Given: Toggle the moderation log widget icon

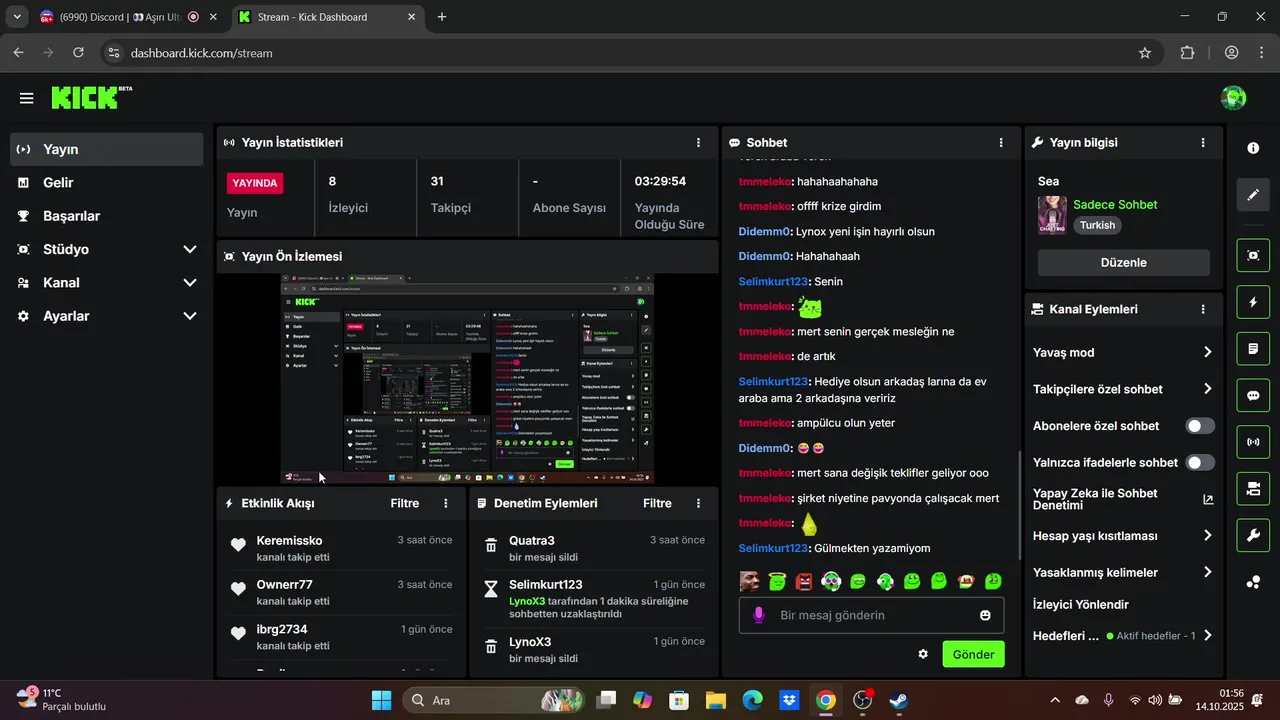Looking at the screenshot, I should [x=1253, y=349].
